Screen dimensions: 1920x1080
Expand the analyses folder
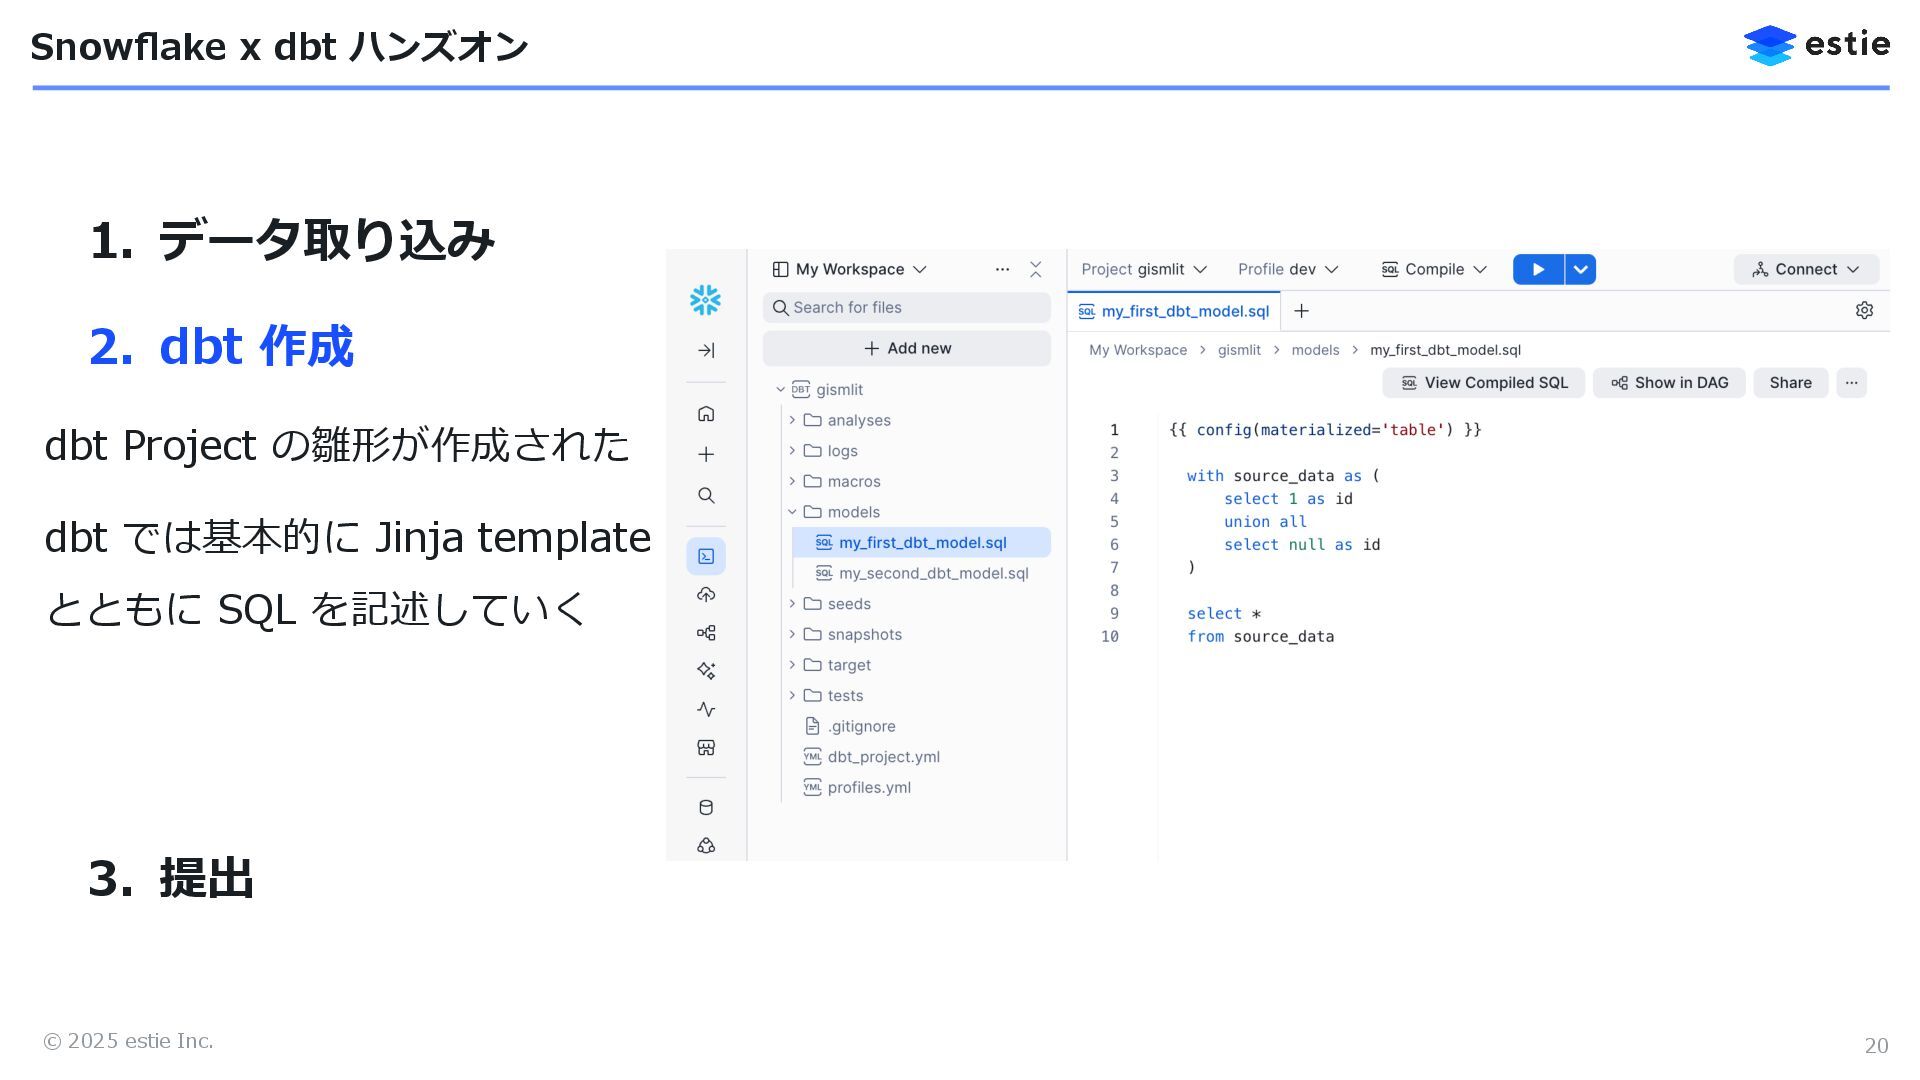(792, 420)
